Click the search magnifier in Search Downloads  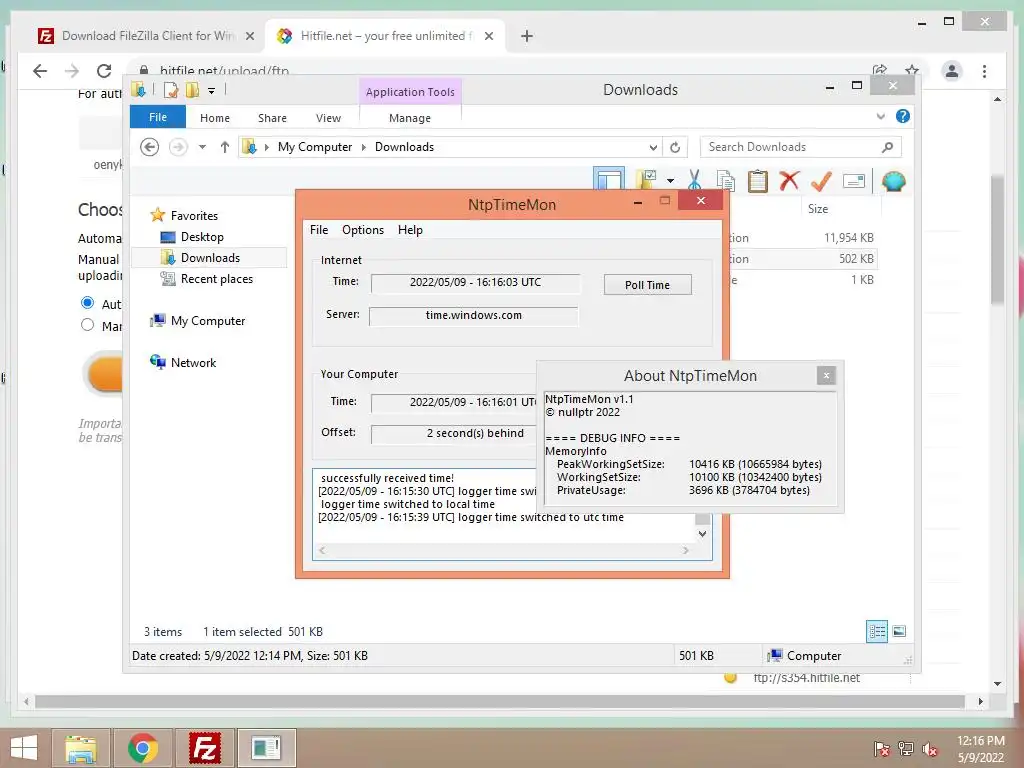click(887, 147)
